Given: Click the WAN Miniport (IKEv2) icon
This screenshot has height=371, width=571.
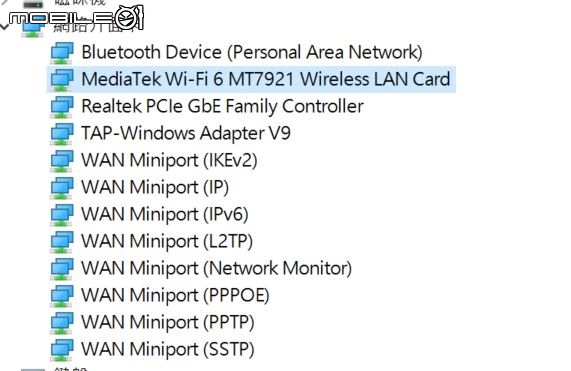Looking at the screenshot, I should click(62, 160).
